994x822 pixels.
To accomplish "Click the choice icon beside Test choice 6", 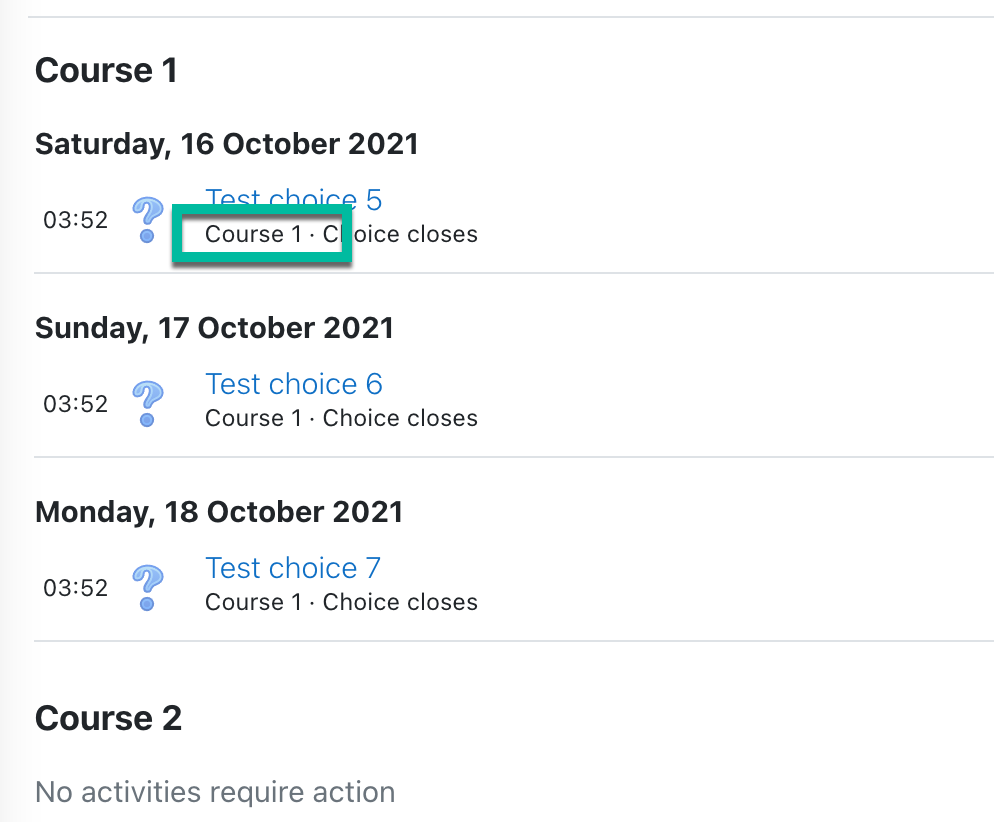I will click(148, 404).
